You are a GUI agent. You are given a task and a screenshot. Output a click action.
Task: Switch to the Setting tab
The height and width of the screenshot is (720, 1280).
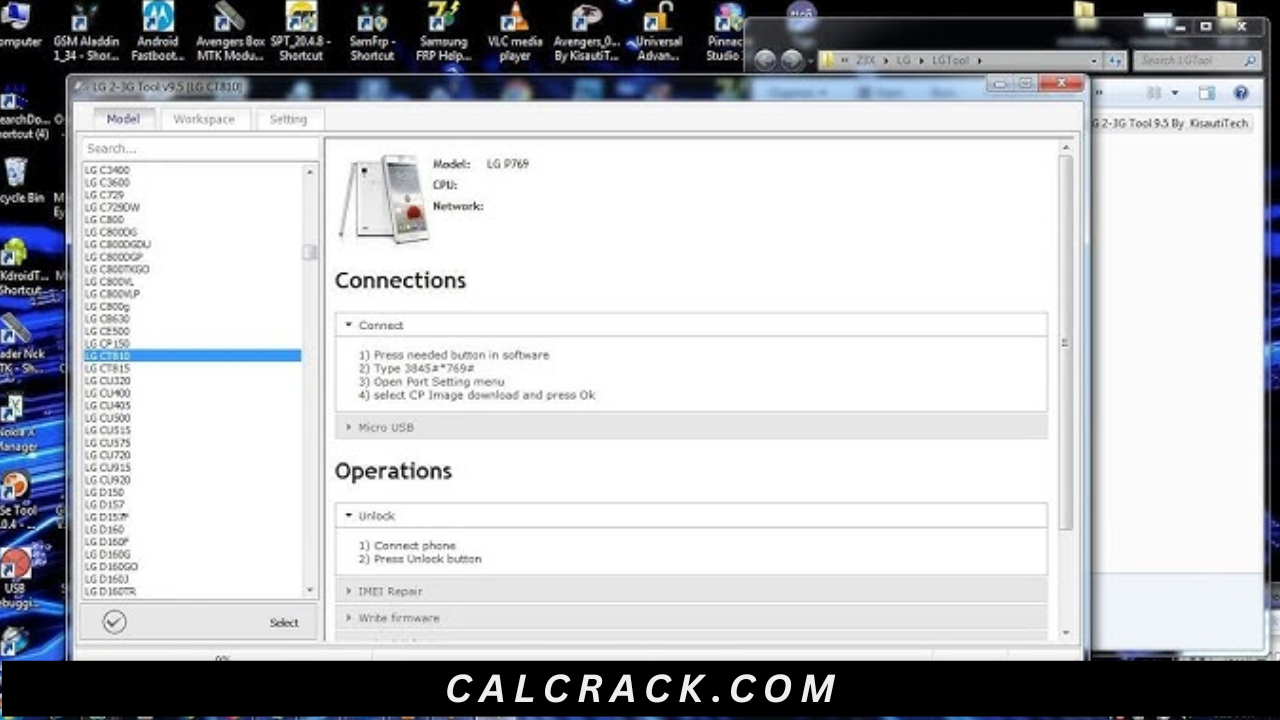click(288, 119)
